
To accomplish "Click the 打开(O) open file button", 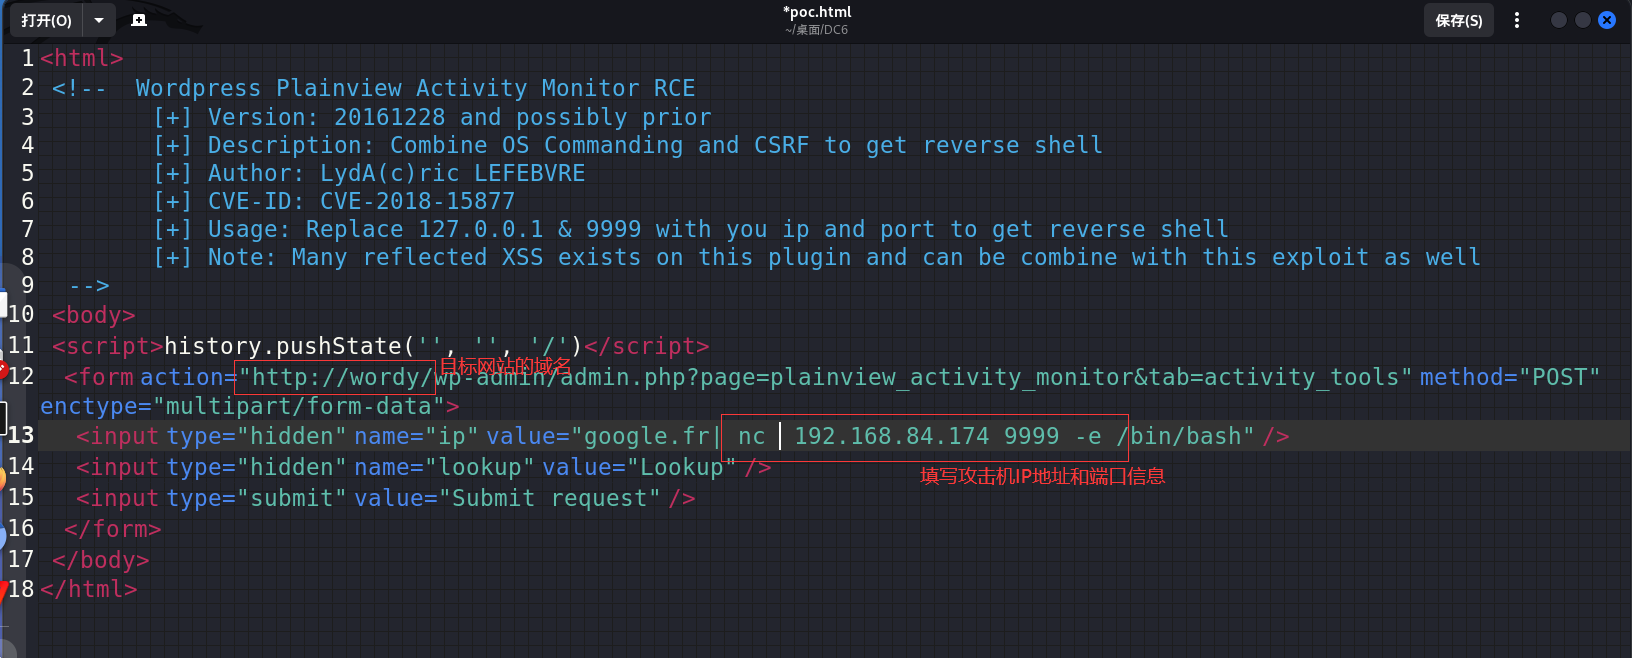I will (46, 20).
